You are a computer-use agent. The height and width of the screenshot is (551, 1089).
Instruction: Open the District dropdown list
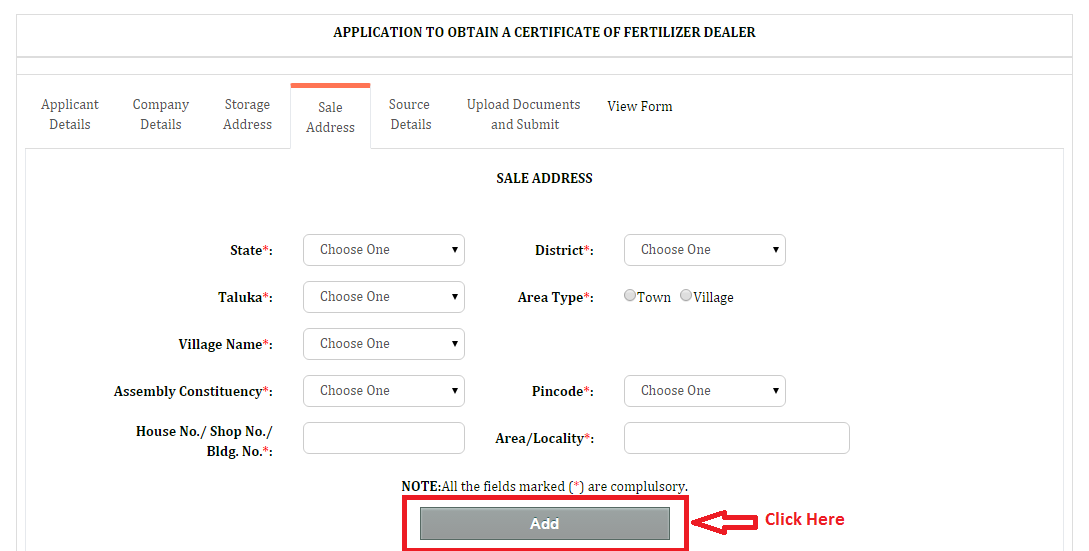point(705,250)
